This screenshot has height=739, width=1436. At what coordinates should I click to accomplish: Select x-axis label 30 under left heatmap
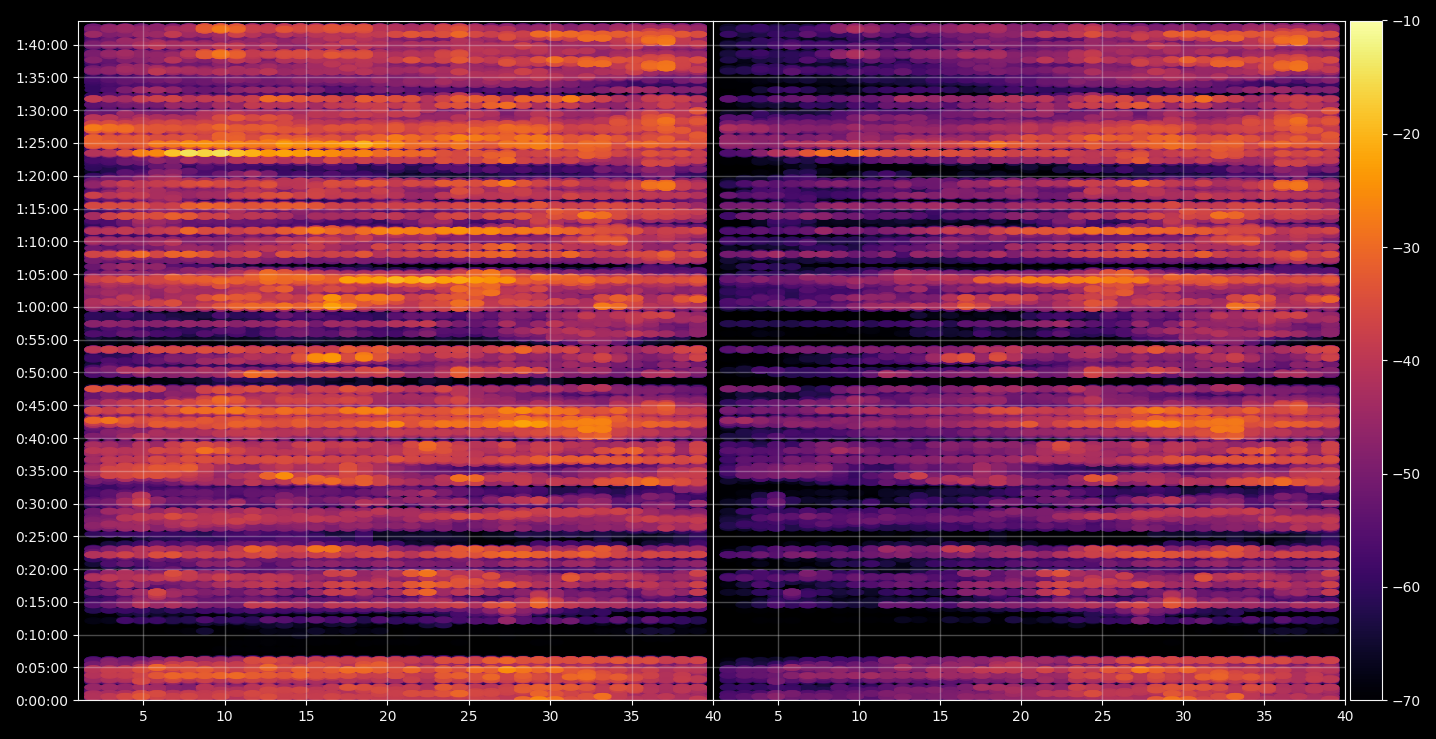pos(550,717)
